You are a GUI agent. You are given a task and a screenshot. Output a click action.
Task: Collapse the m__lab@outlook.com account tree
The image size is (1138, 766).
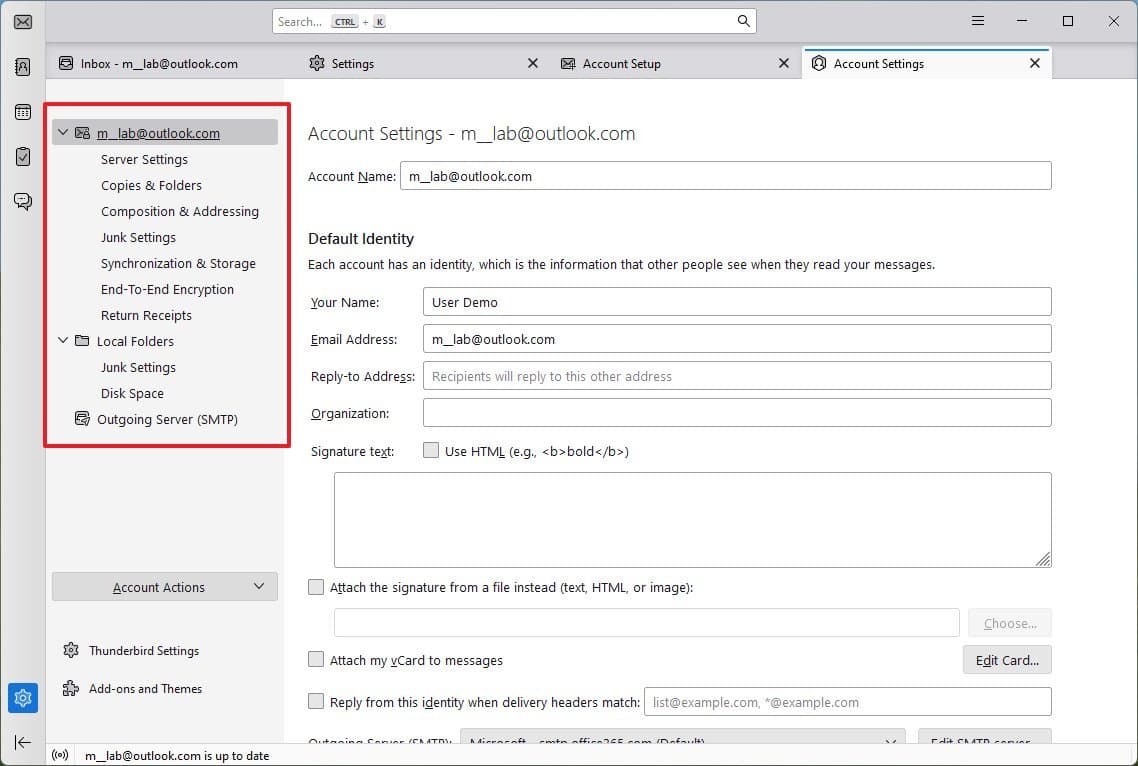tap(64, 132)
